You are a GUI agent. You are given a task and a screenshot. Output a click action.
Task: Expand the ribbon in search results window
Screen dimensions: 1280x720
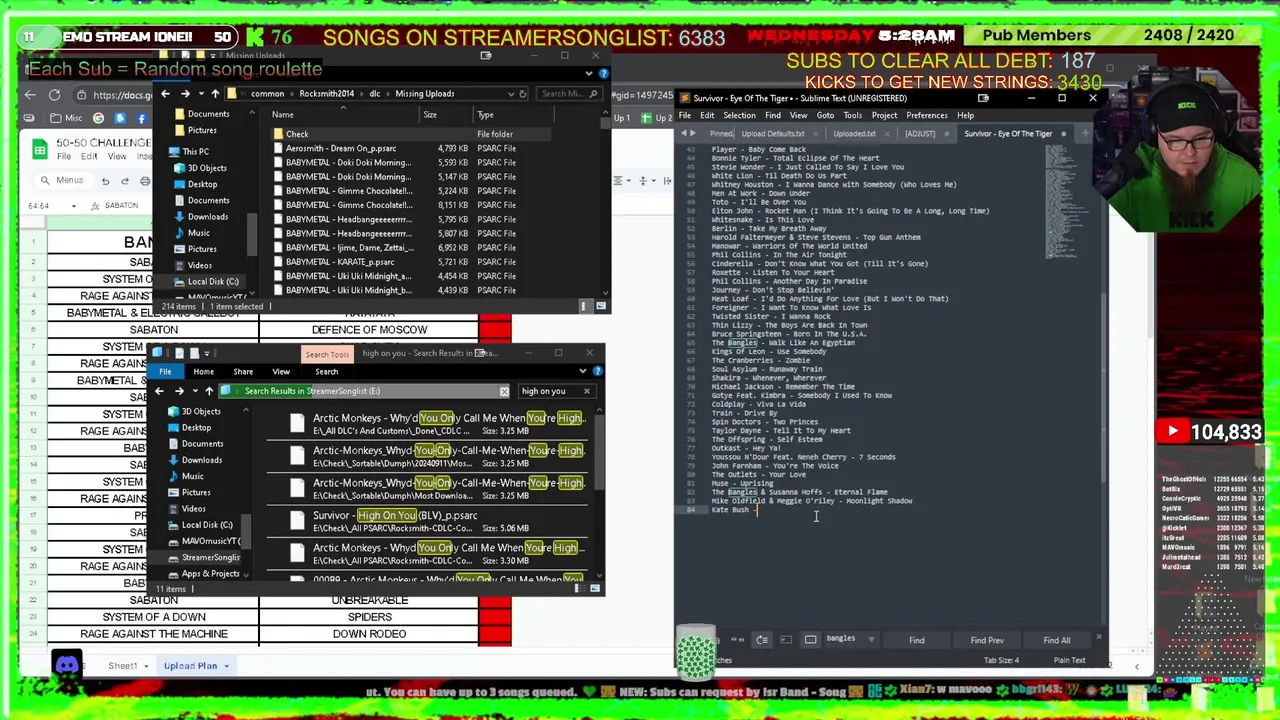(x=583, y=371)
